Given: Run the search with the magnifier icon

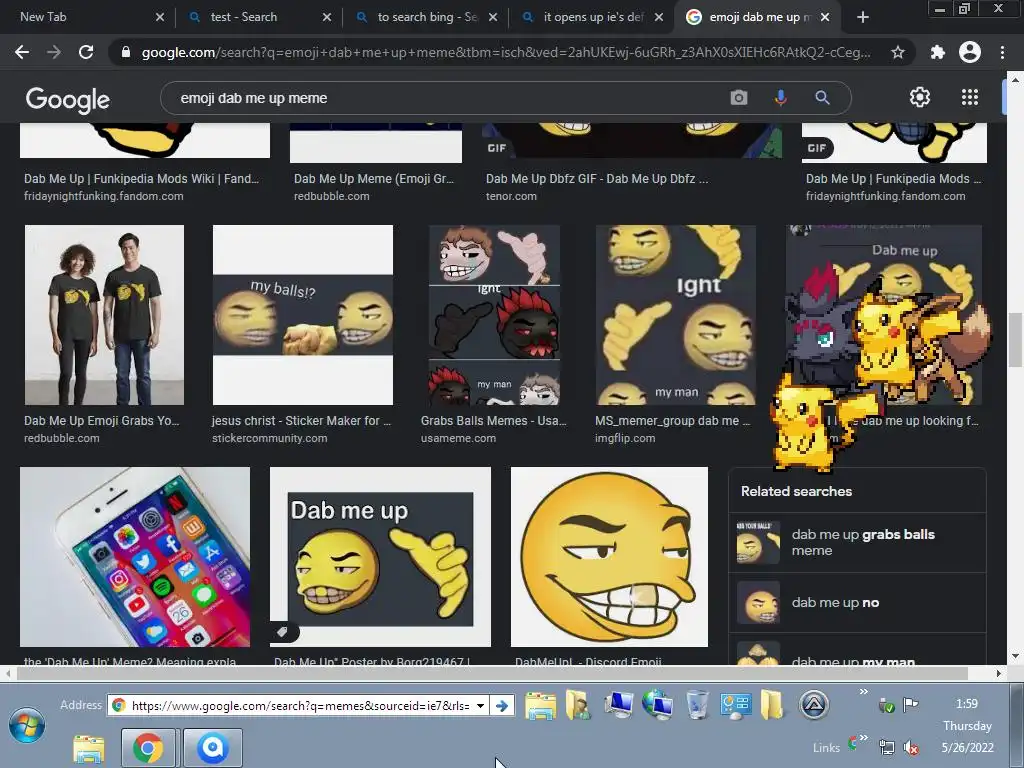Looking at the screenshot, I should (822, 98).
